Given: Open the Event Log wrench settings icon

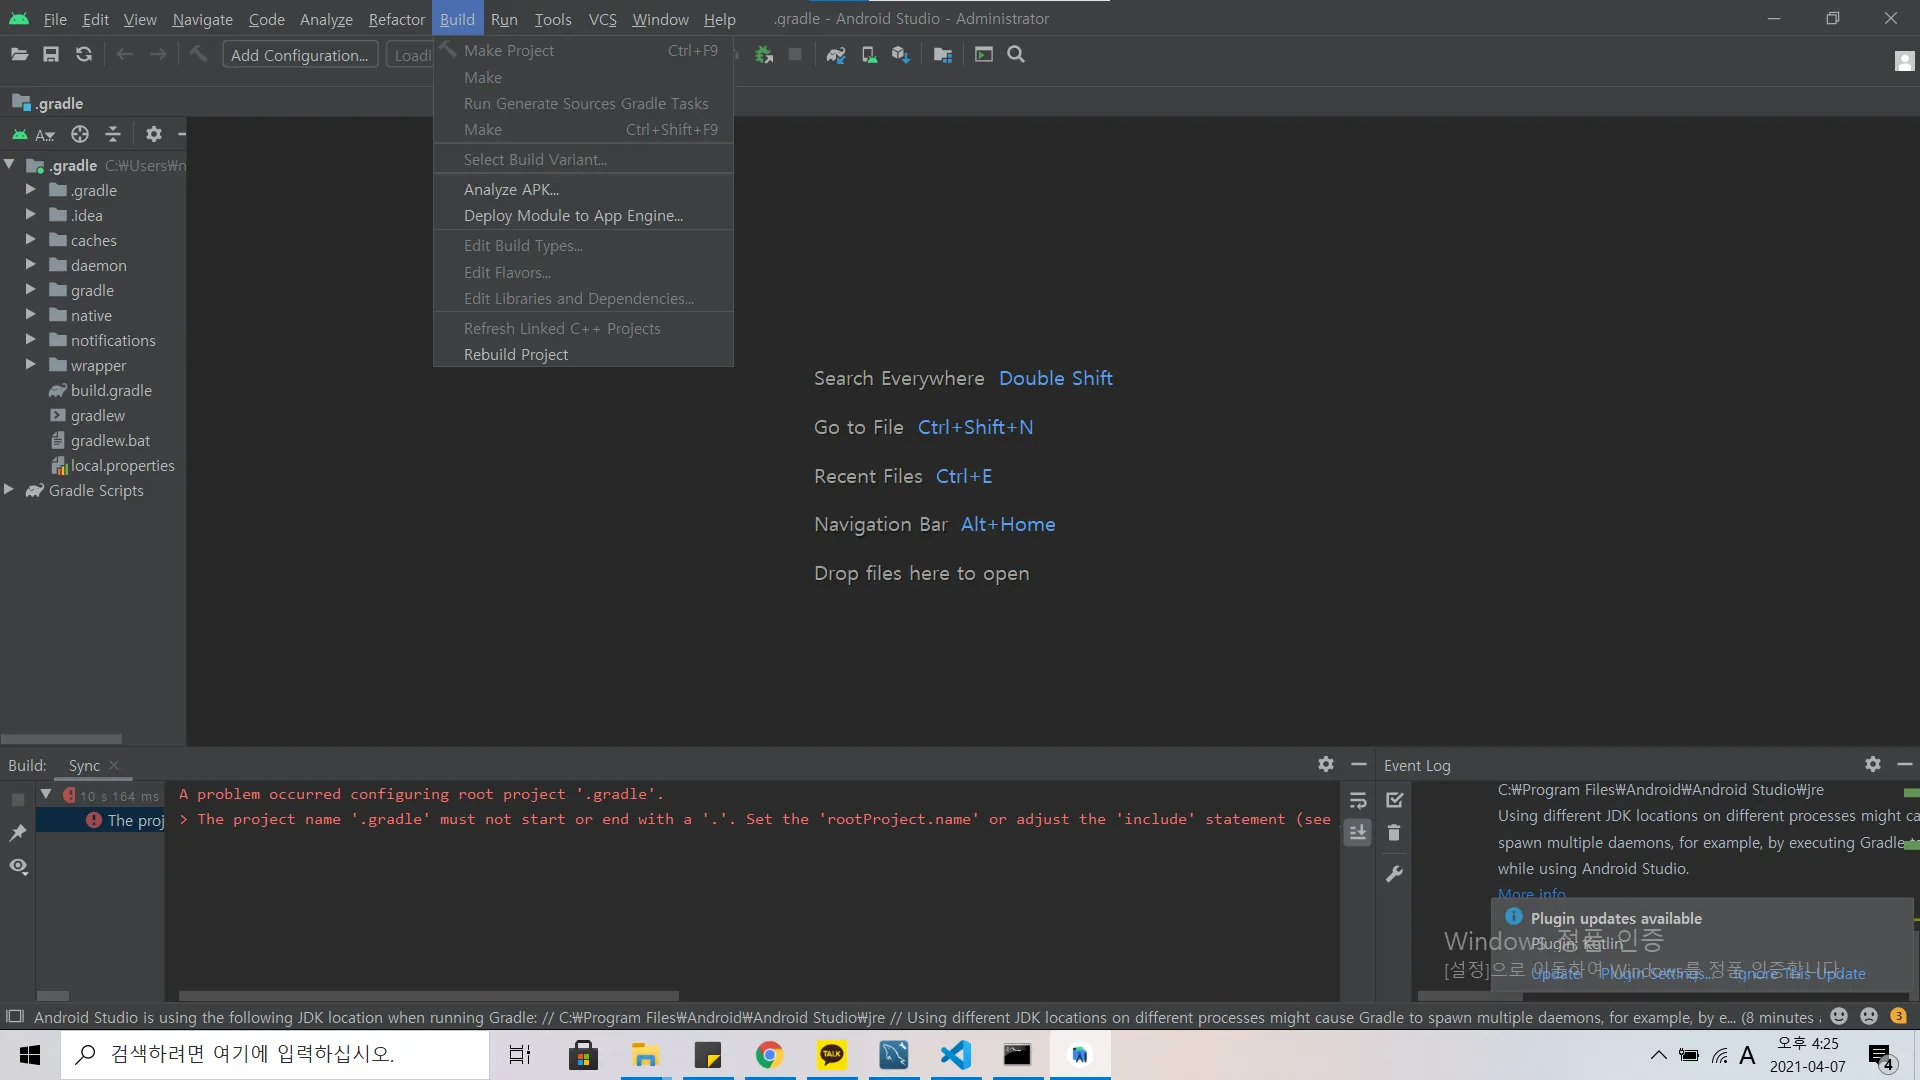Looking at the screenshot, I should [x=1394, y=874].
